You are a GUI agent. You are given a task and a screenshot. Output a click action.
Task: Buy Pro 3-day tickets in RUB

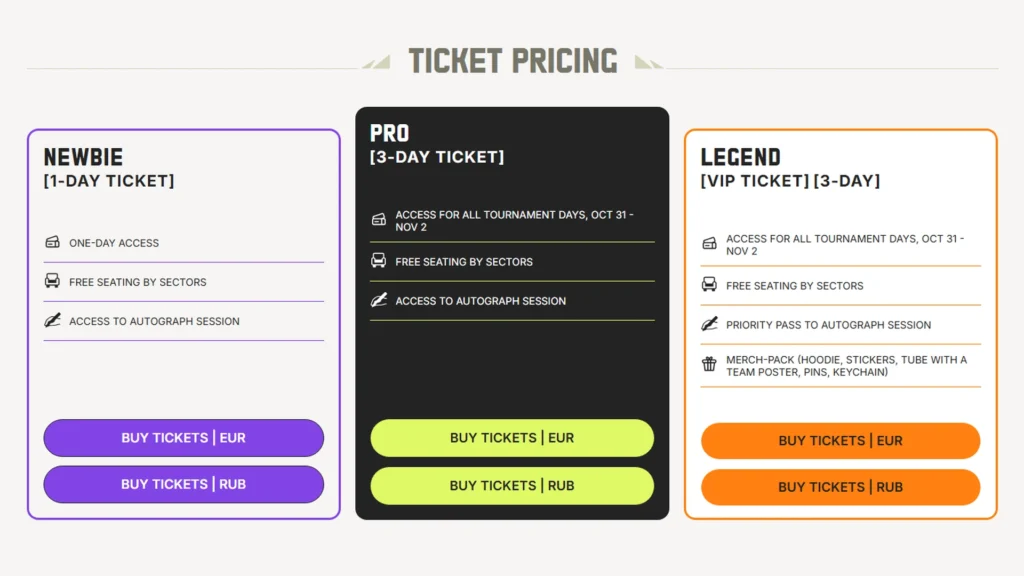(512, 486)
